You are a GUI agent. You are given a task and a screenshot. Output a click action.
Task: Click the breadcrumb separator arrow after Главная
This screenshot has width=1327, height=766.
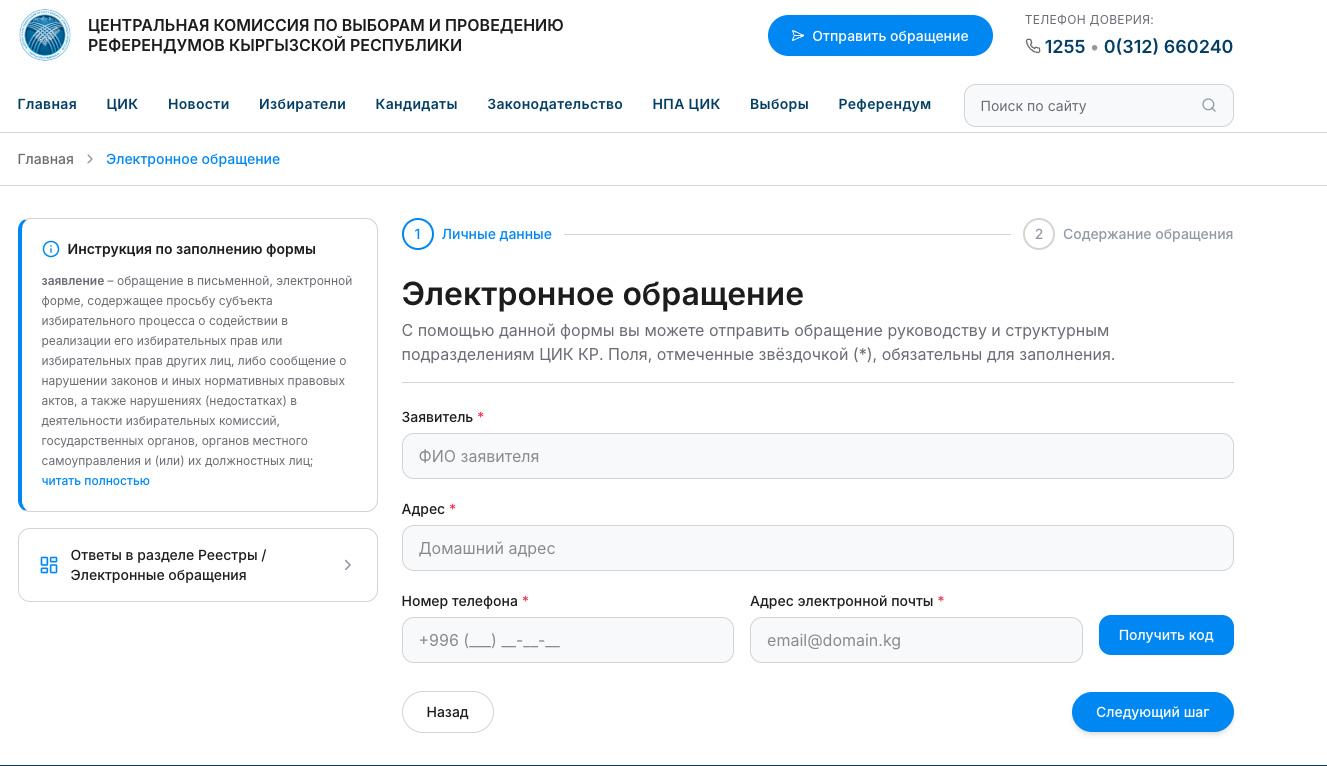click(x=90, y=159)
